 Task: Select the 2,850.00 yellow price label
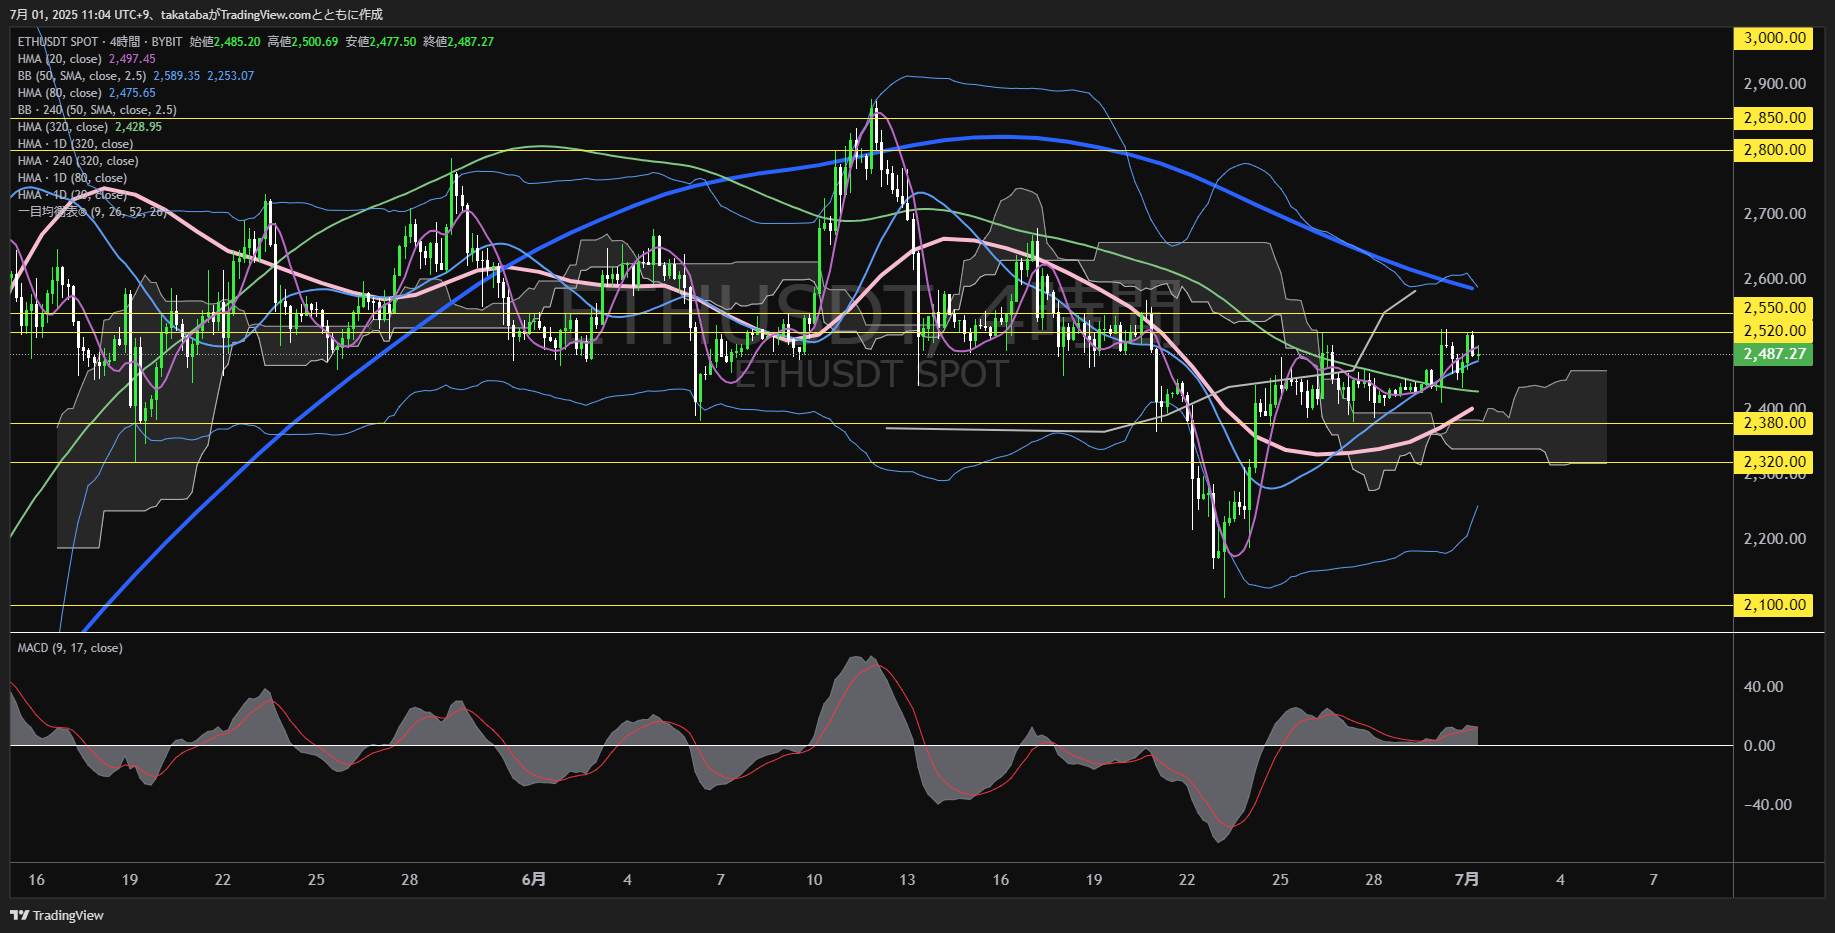[x=1773, y=118]
